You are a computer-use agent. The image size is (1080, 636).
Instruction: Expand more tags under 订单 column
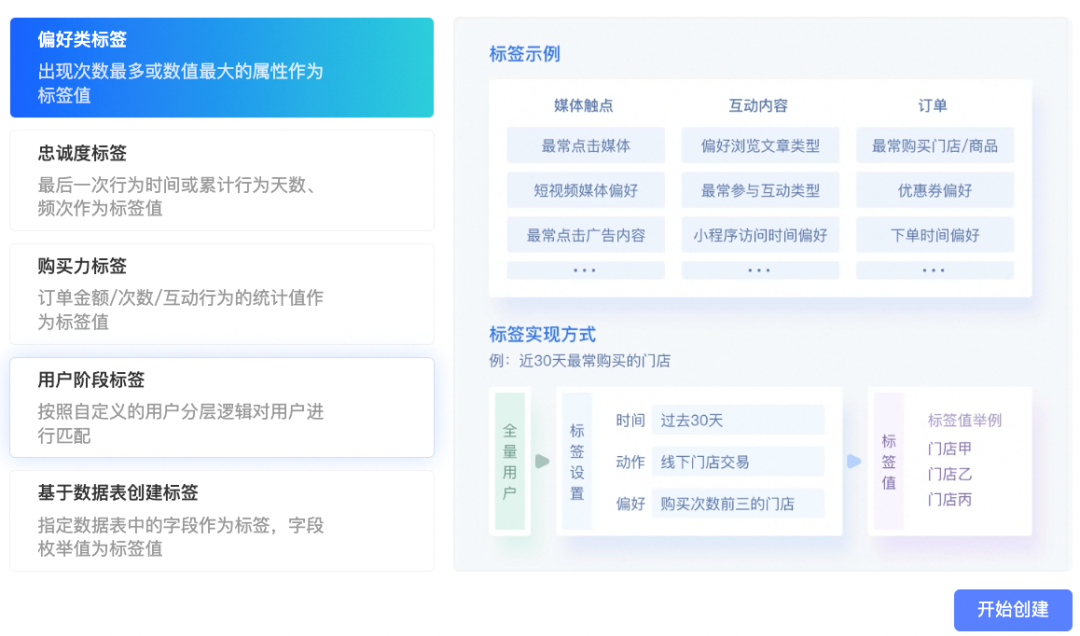[x=934, y=270]
